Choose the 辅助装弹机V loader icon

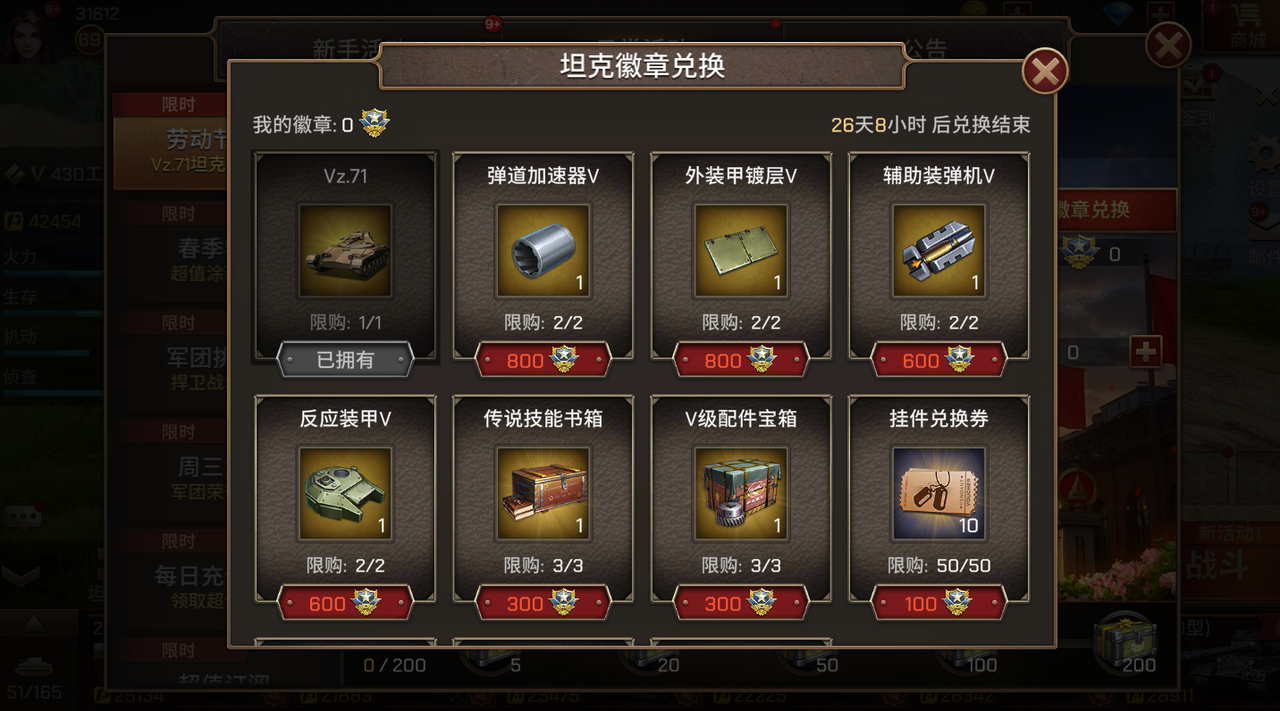tap(939, 250)
